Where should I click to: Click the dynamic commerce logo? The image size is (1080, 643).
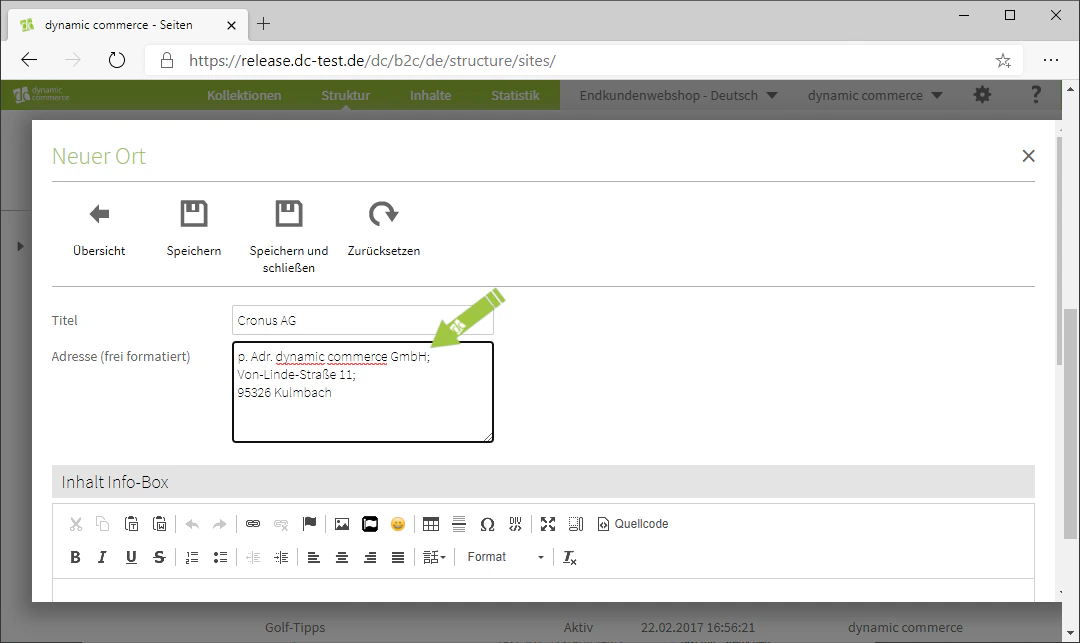41,94
